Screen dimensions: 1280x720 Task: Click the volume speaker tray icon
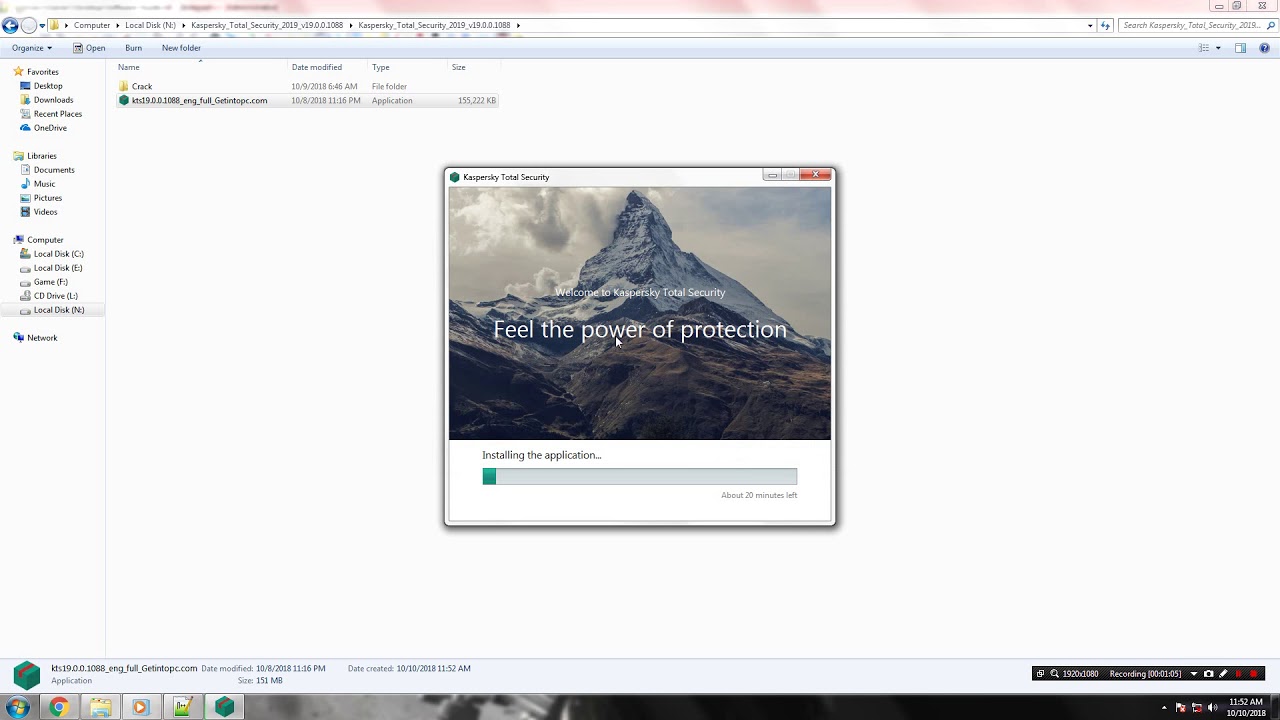tap(1213, 708)
